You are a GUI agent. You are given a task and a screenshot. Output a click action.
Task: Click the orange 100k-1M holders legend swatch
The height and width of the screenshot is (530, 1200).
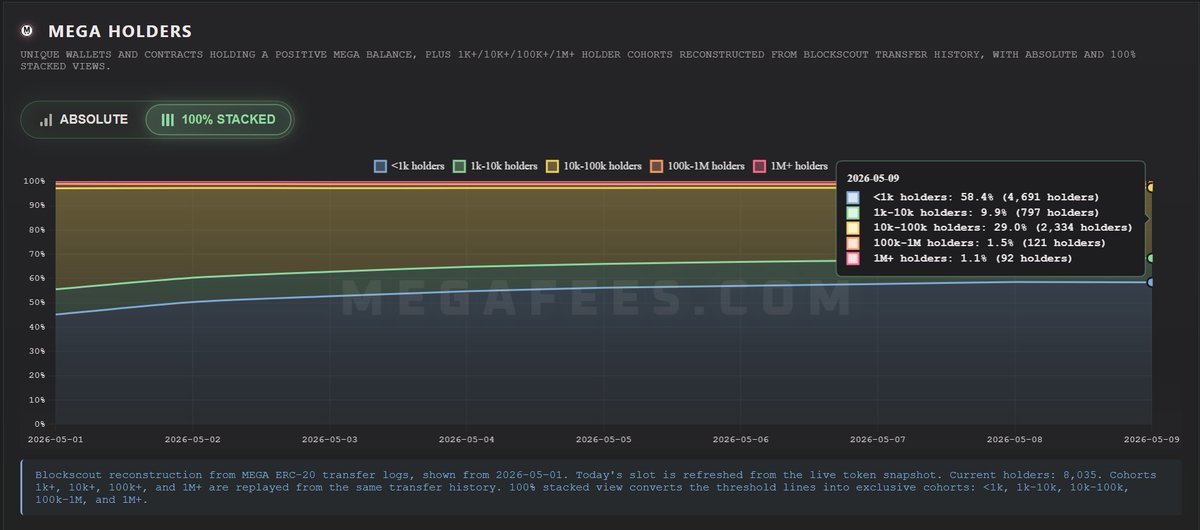click(x=656, y=166)
